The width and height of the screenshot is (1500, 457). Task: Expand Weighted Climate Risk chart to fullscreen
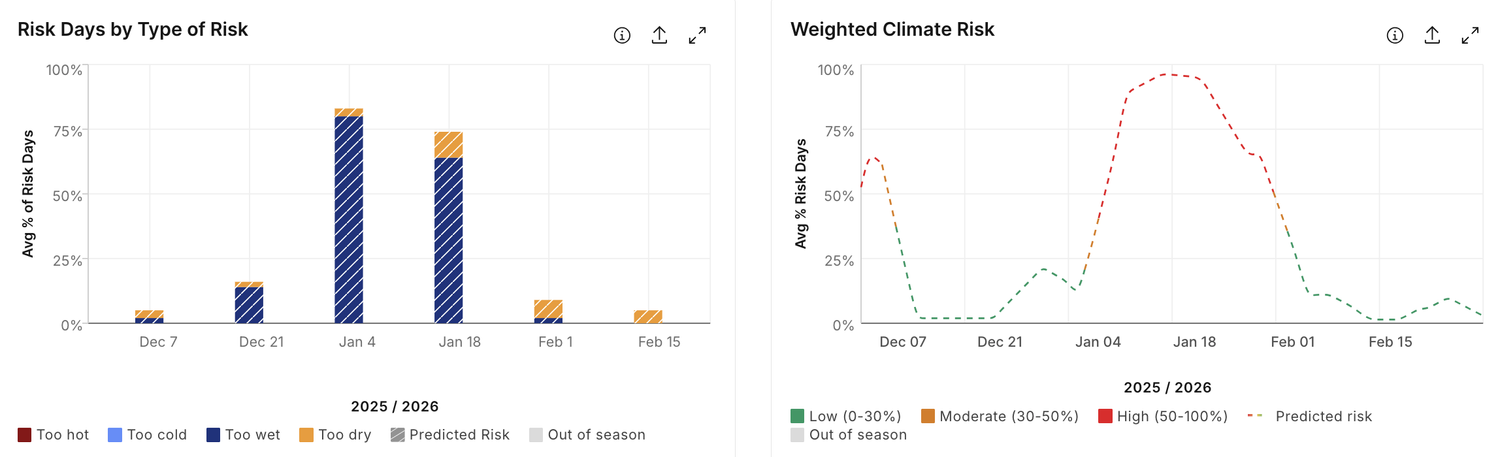(1470, 36)
